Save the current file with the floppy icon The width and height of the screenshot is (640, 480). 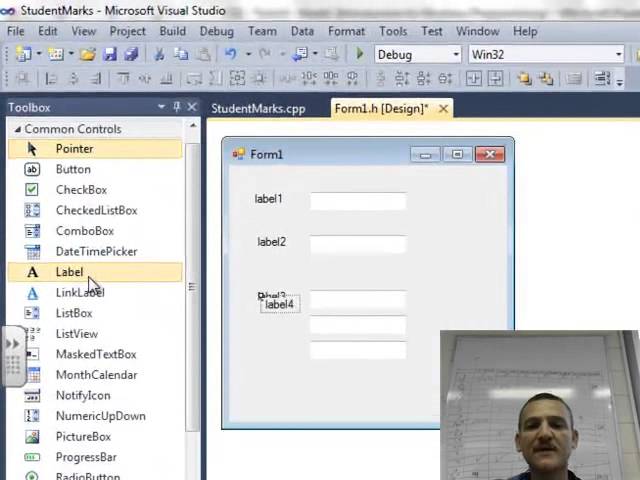click(x=110, y=54)
